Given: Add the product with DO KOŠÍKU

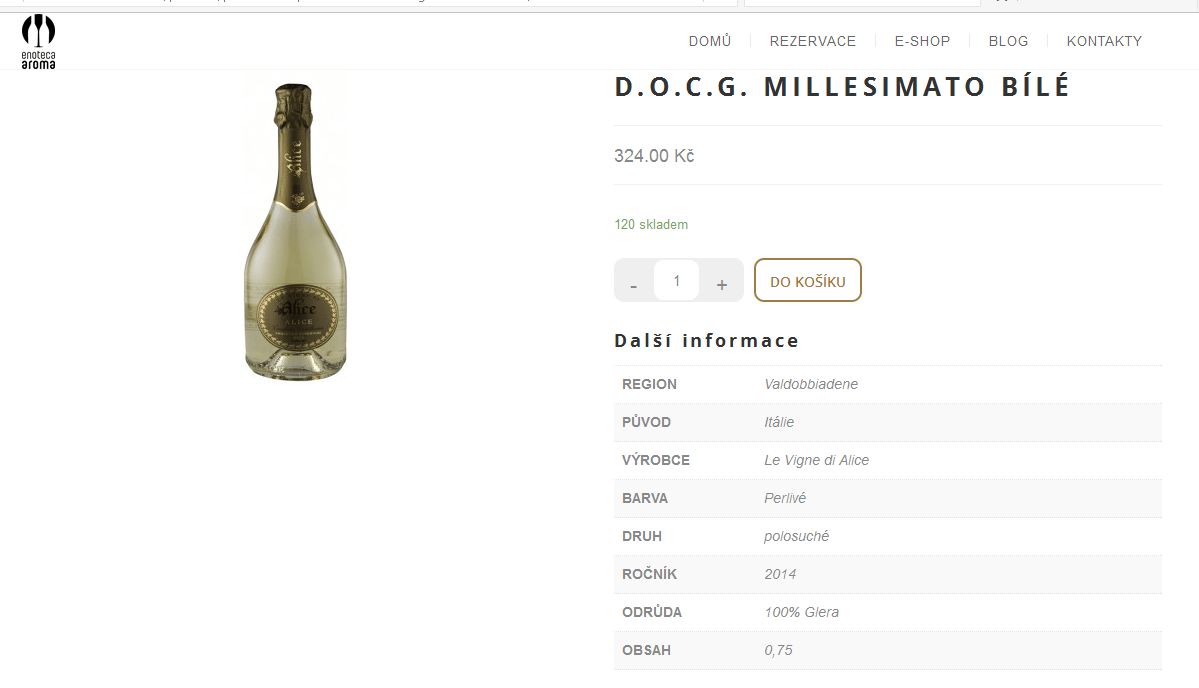Looking at the screenshot, I should pos(807,281).
